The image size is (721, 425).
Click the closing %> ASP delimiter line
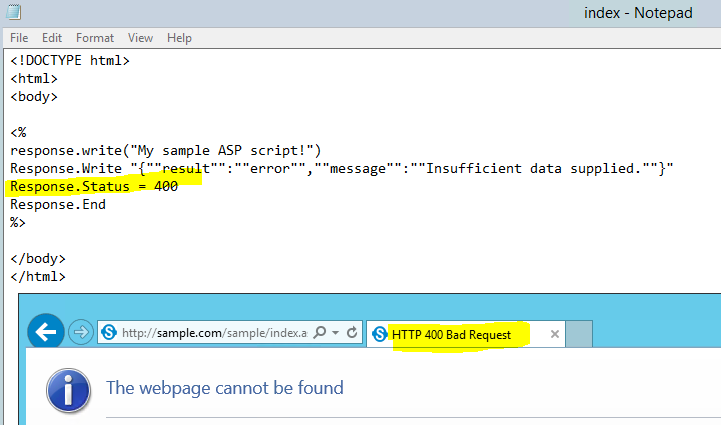(18, 223)
